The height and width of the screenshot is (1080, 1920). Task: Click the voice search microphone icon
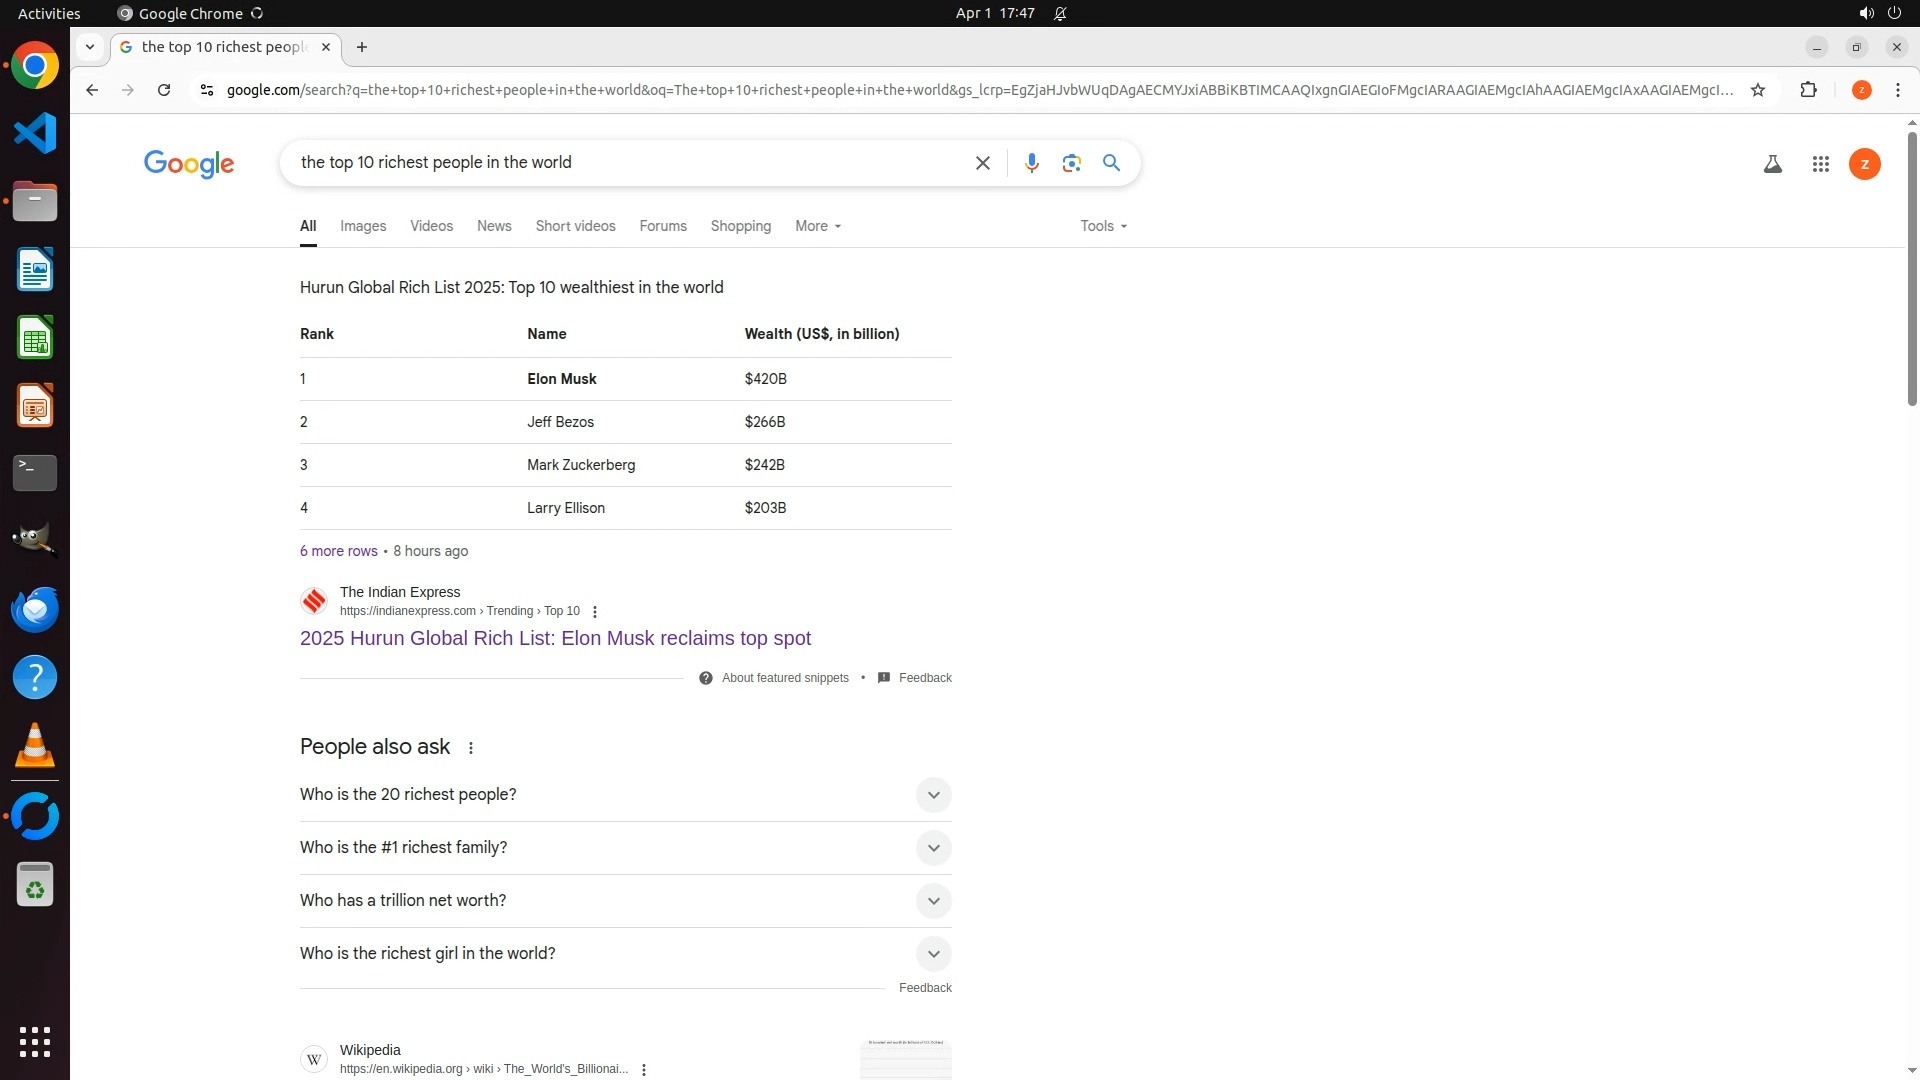click(1031, 163)
